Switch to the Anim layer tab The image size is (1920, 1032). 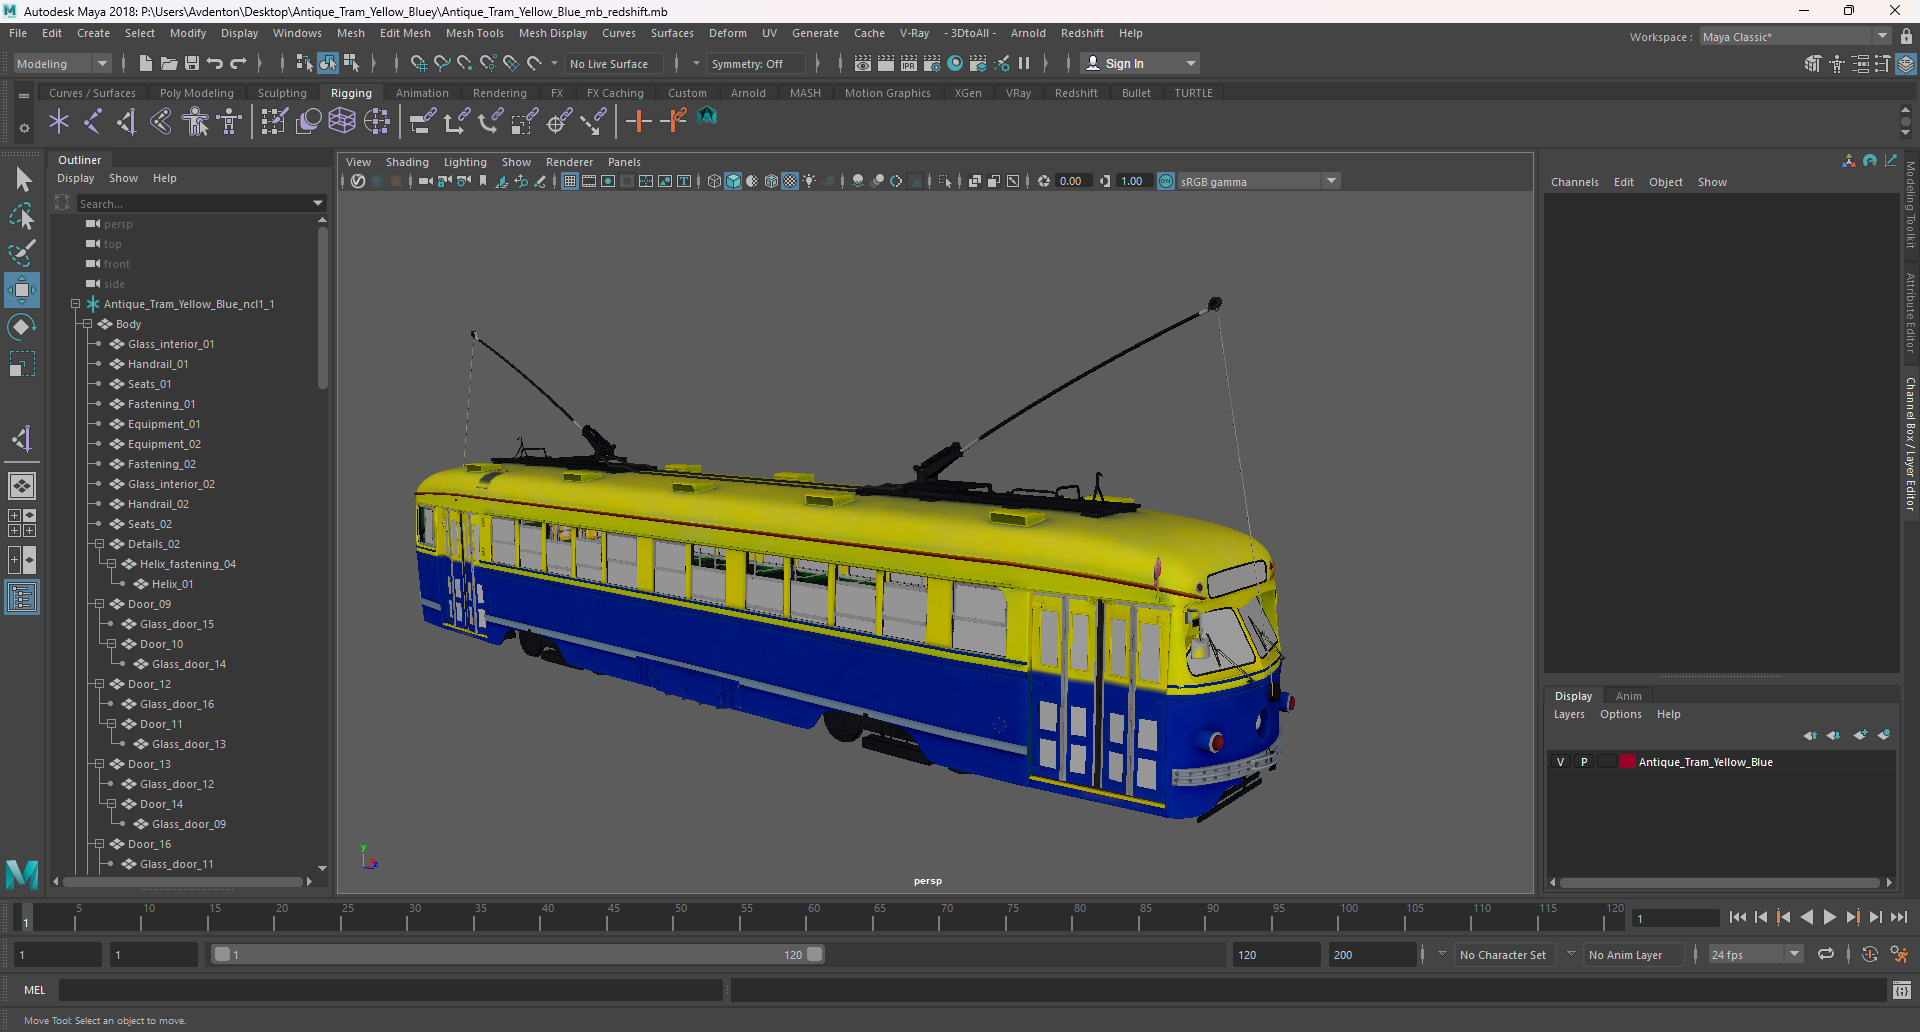point(1628,696)
